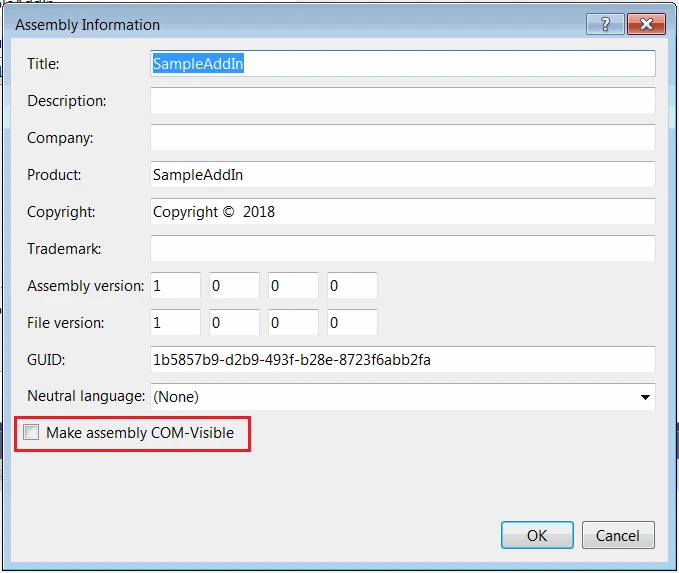
Task: Open the Neutral language dropdown
Action: (x=403, y=396)
